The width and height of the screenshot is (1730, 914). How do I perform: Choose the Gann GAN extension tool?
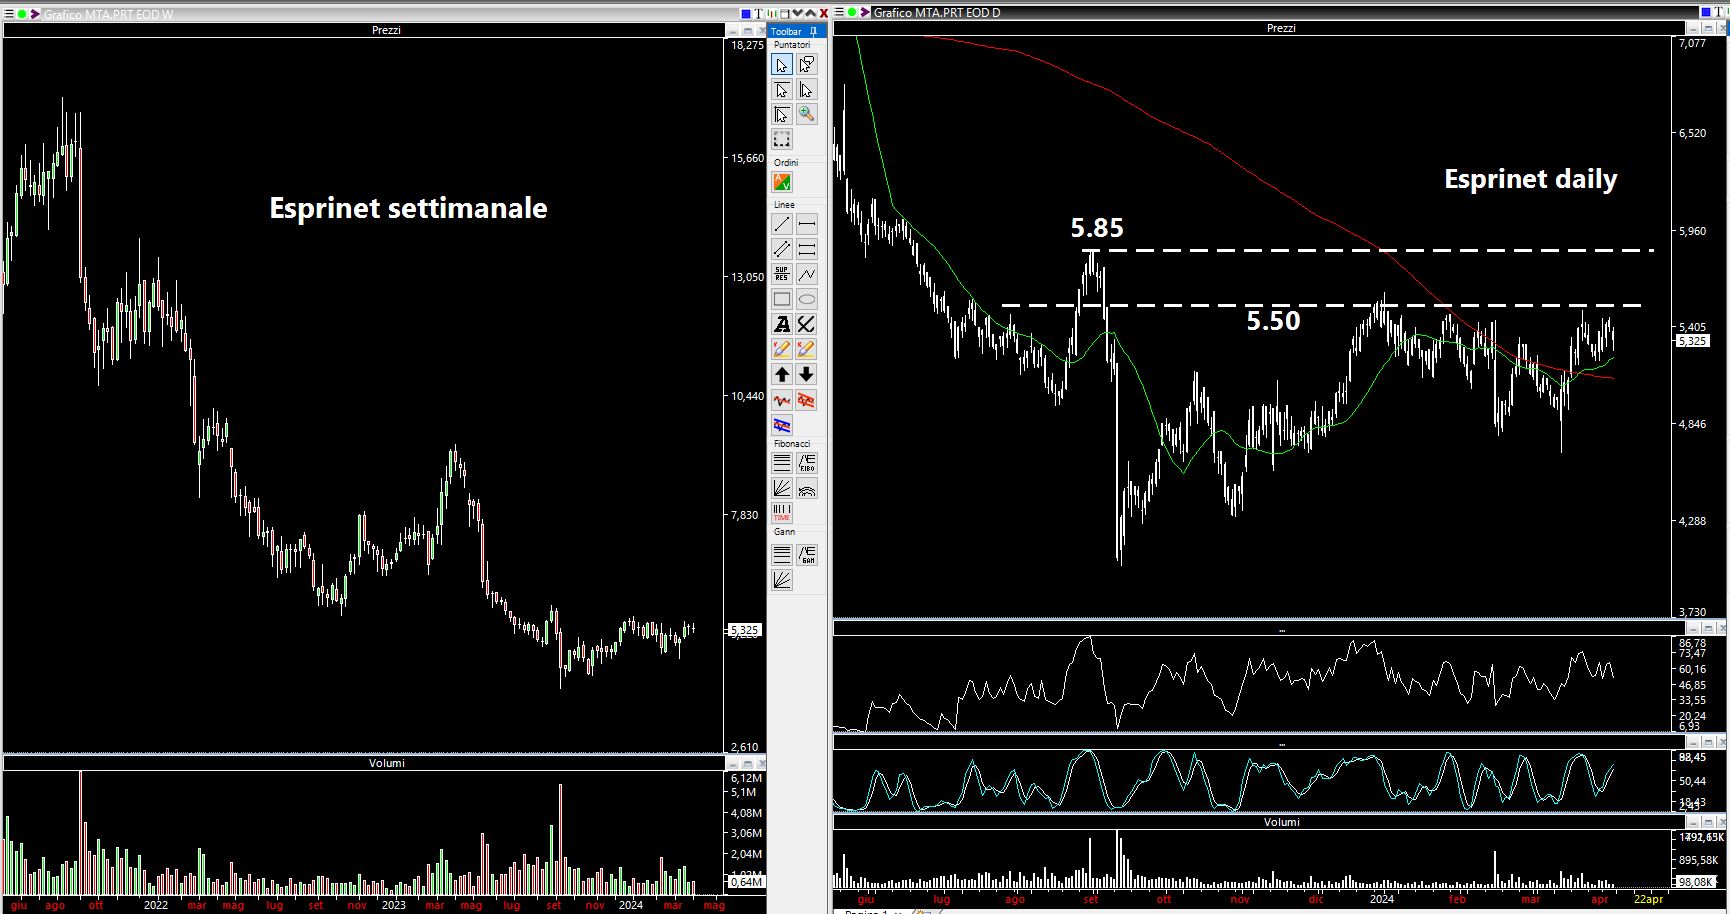pos(807,554)
